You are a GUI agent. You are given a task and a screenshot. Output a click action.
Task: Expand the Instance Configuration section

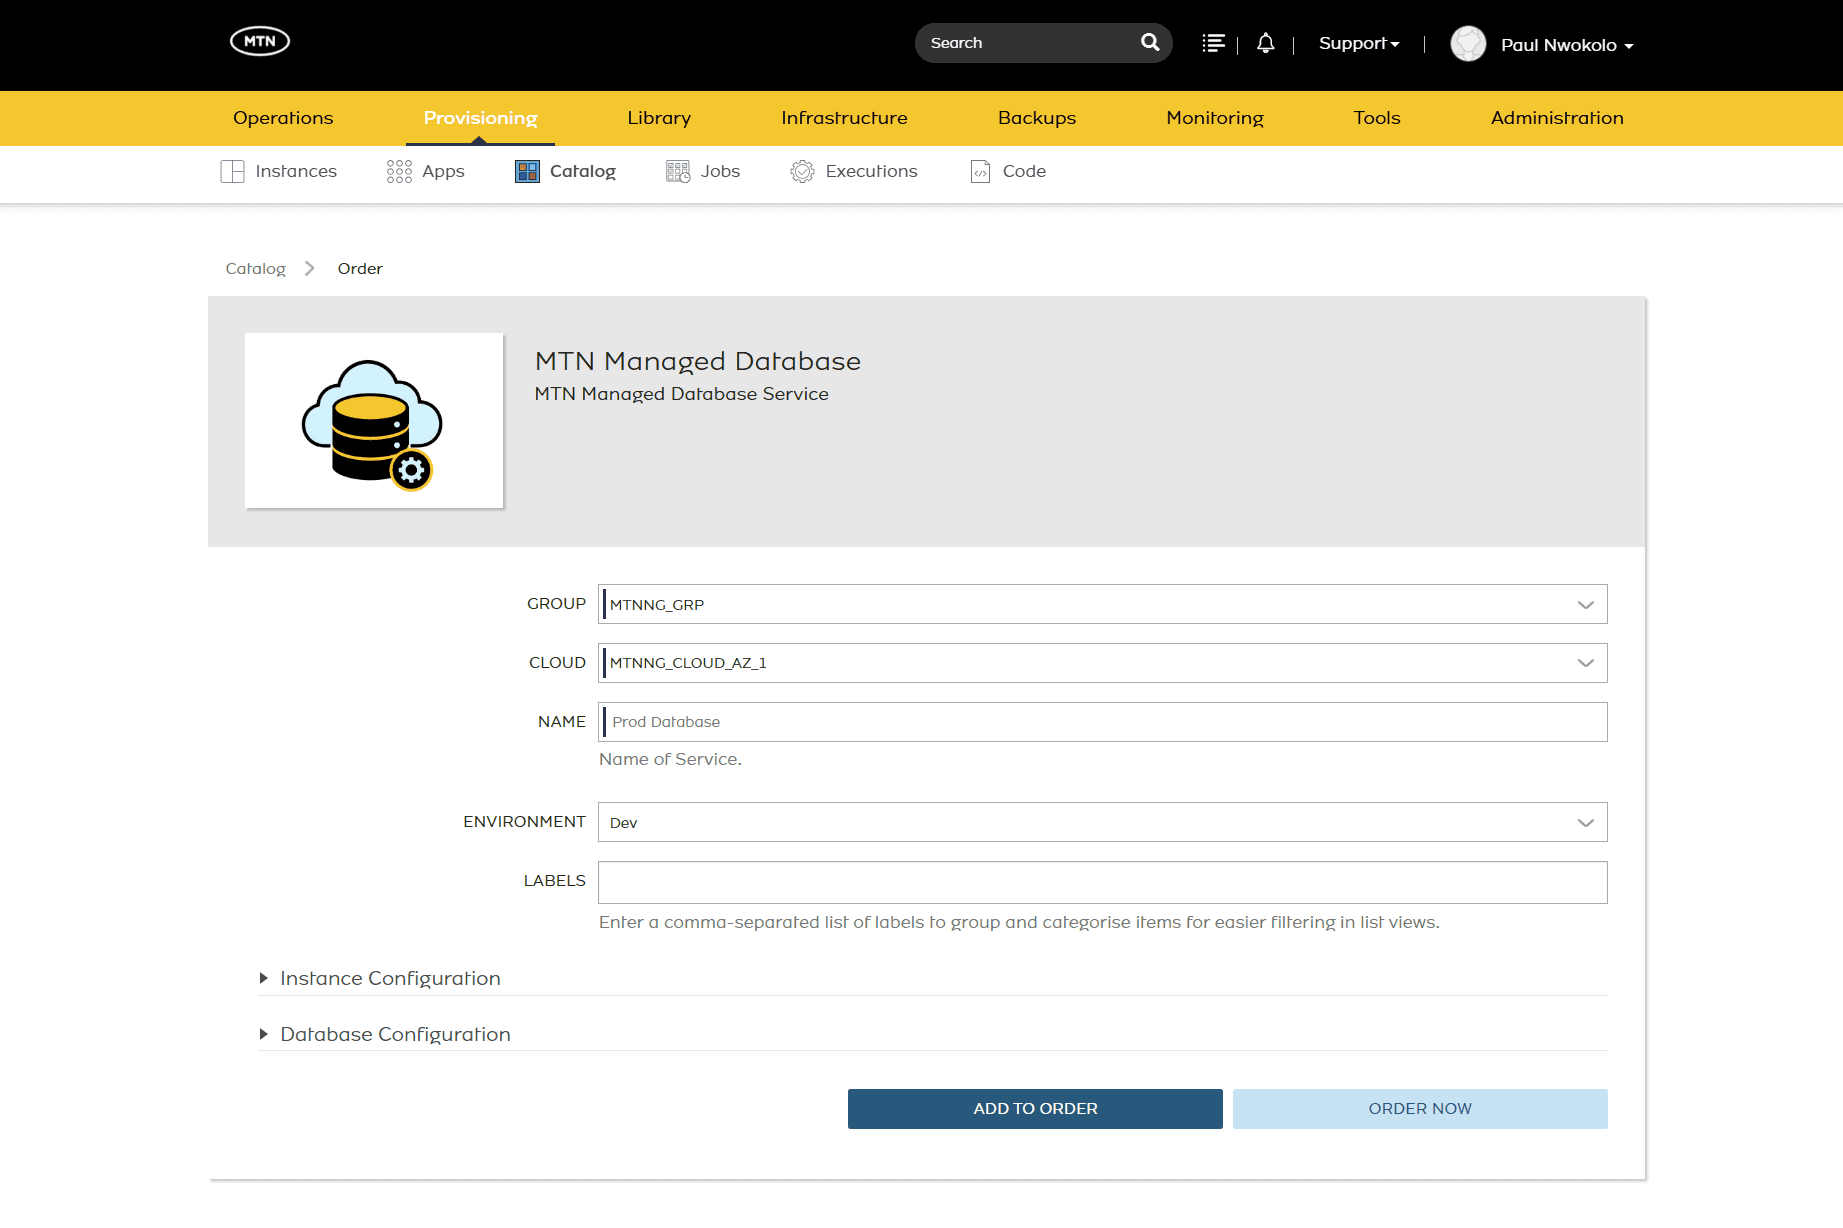380,978
